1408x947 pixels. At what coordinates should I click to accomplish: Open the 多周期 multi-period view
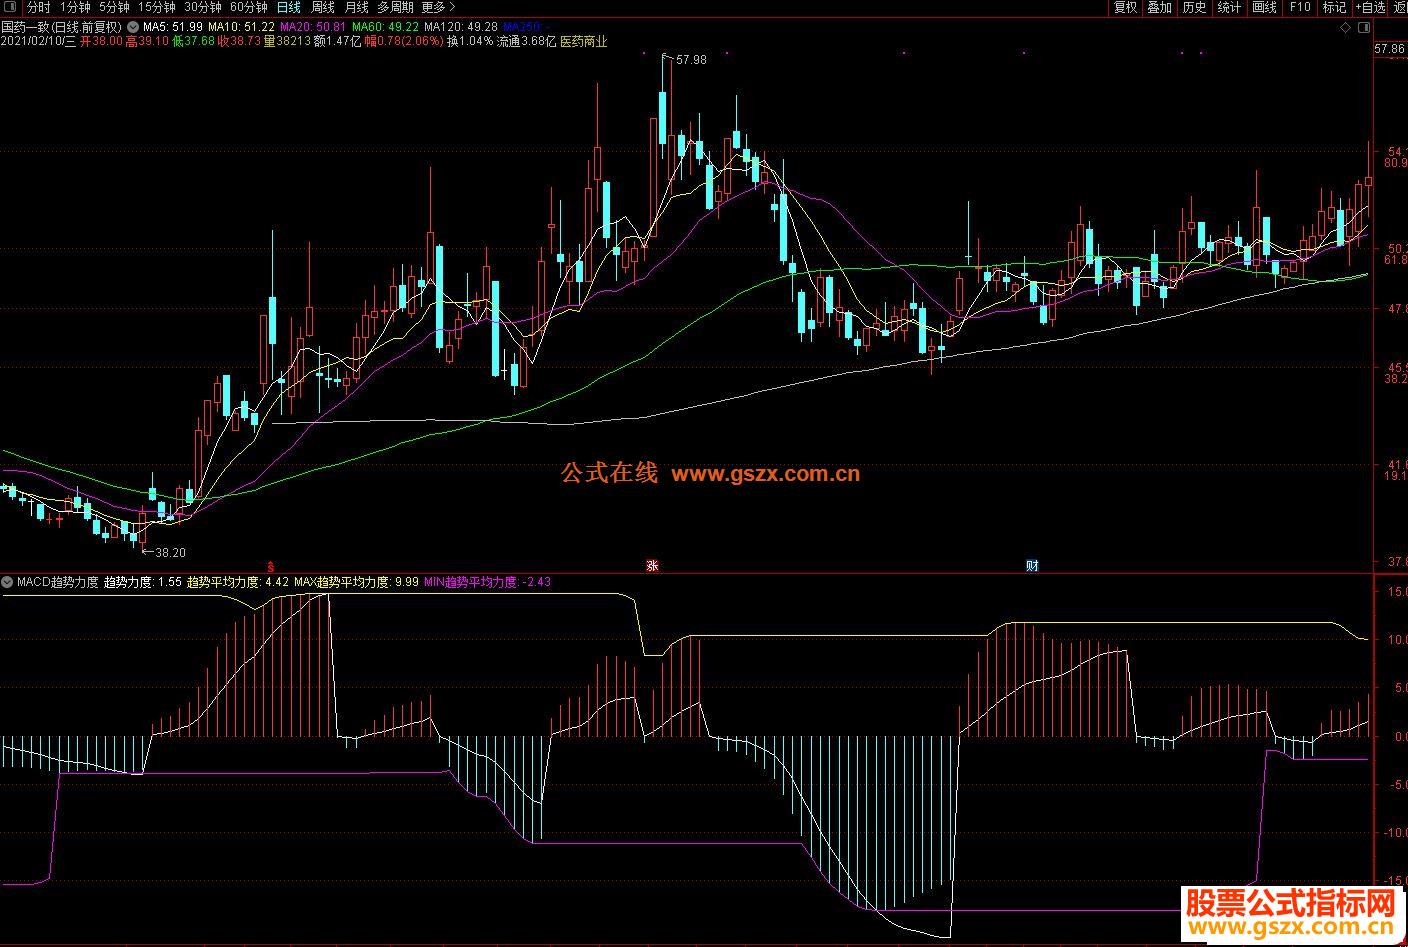click(395, 7)
